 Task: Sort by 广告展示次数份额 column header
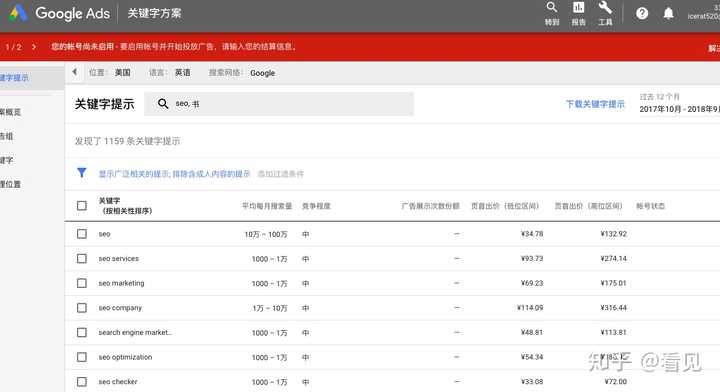(430, 206)
